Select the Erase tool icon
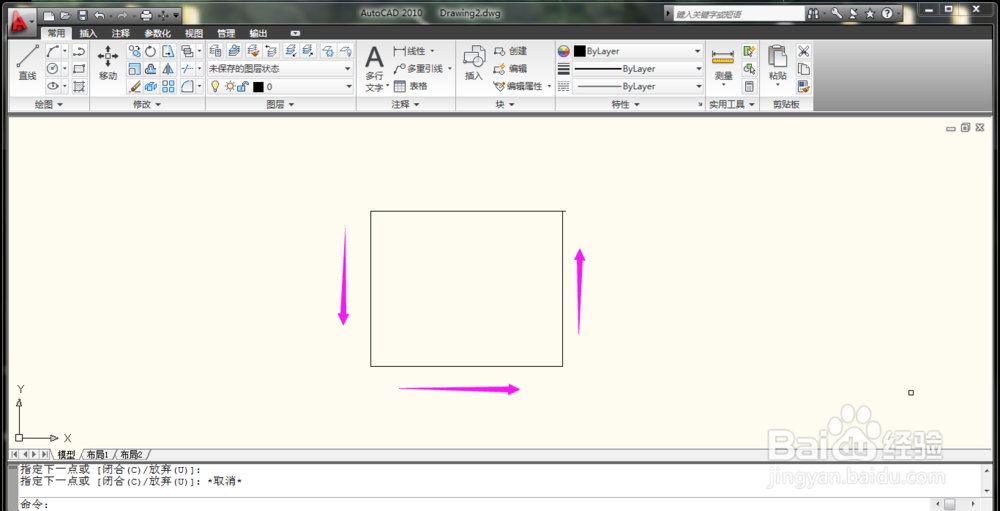Viewport: 1000px width, 511px height. point(135,87)
